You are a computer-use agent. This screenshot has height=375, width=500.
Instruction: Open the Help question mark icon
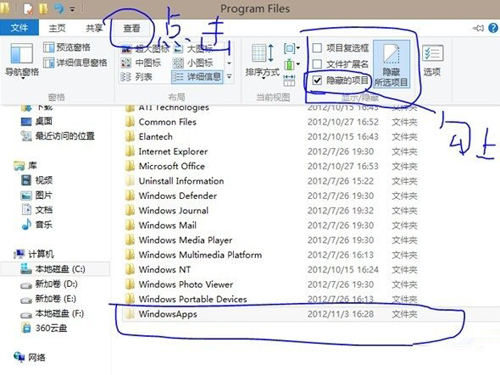click(x=493, y=28)
